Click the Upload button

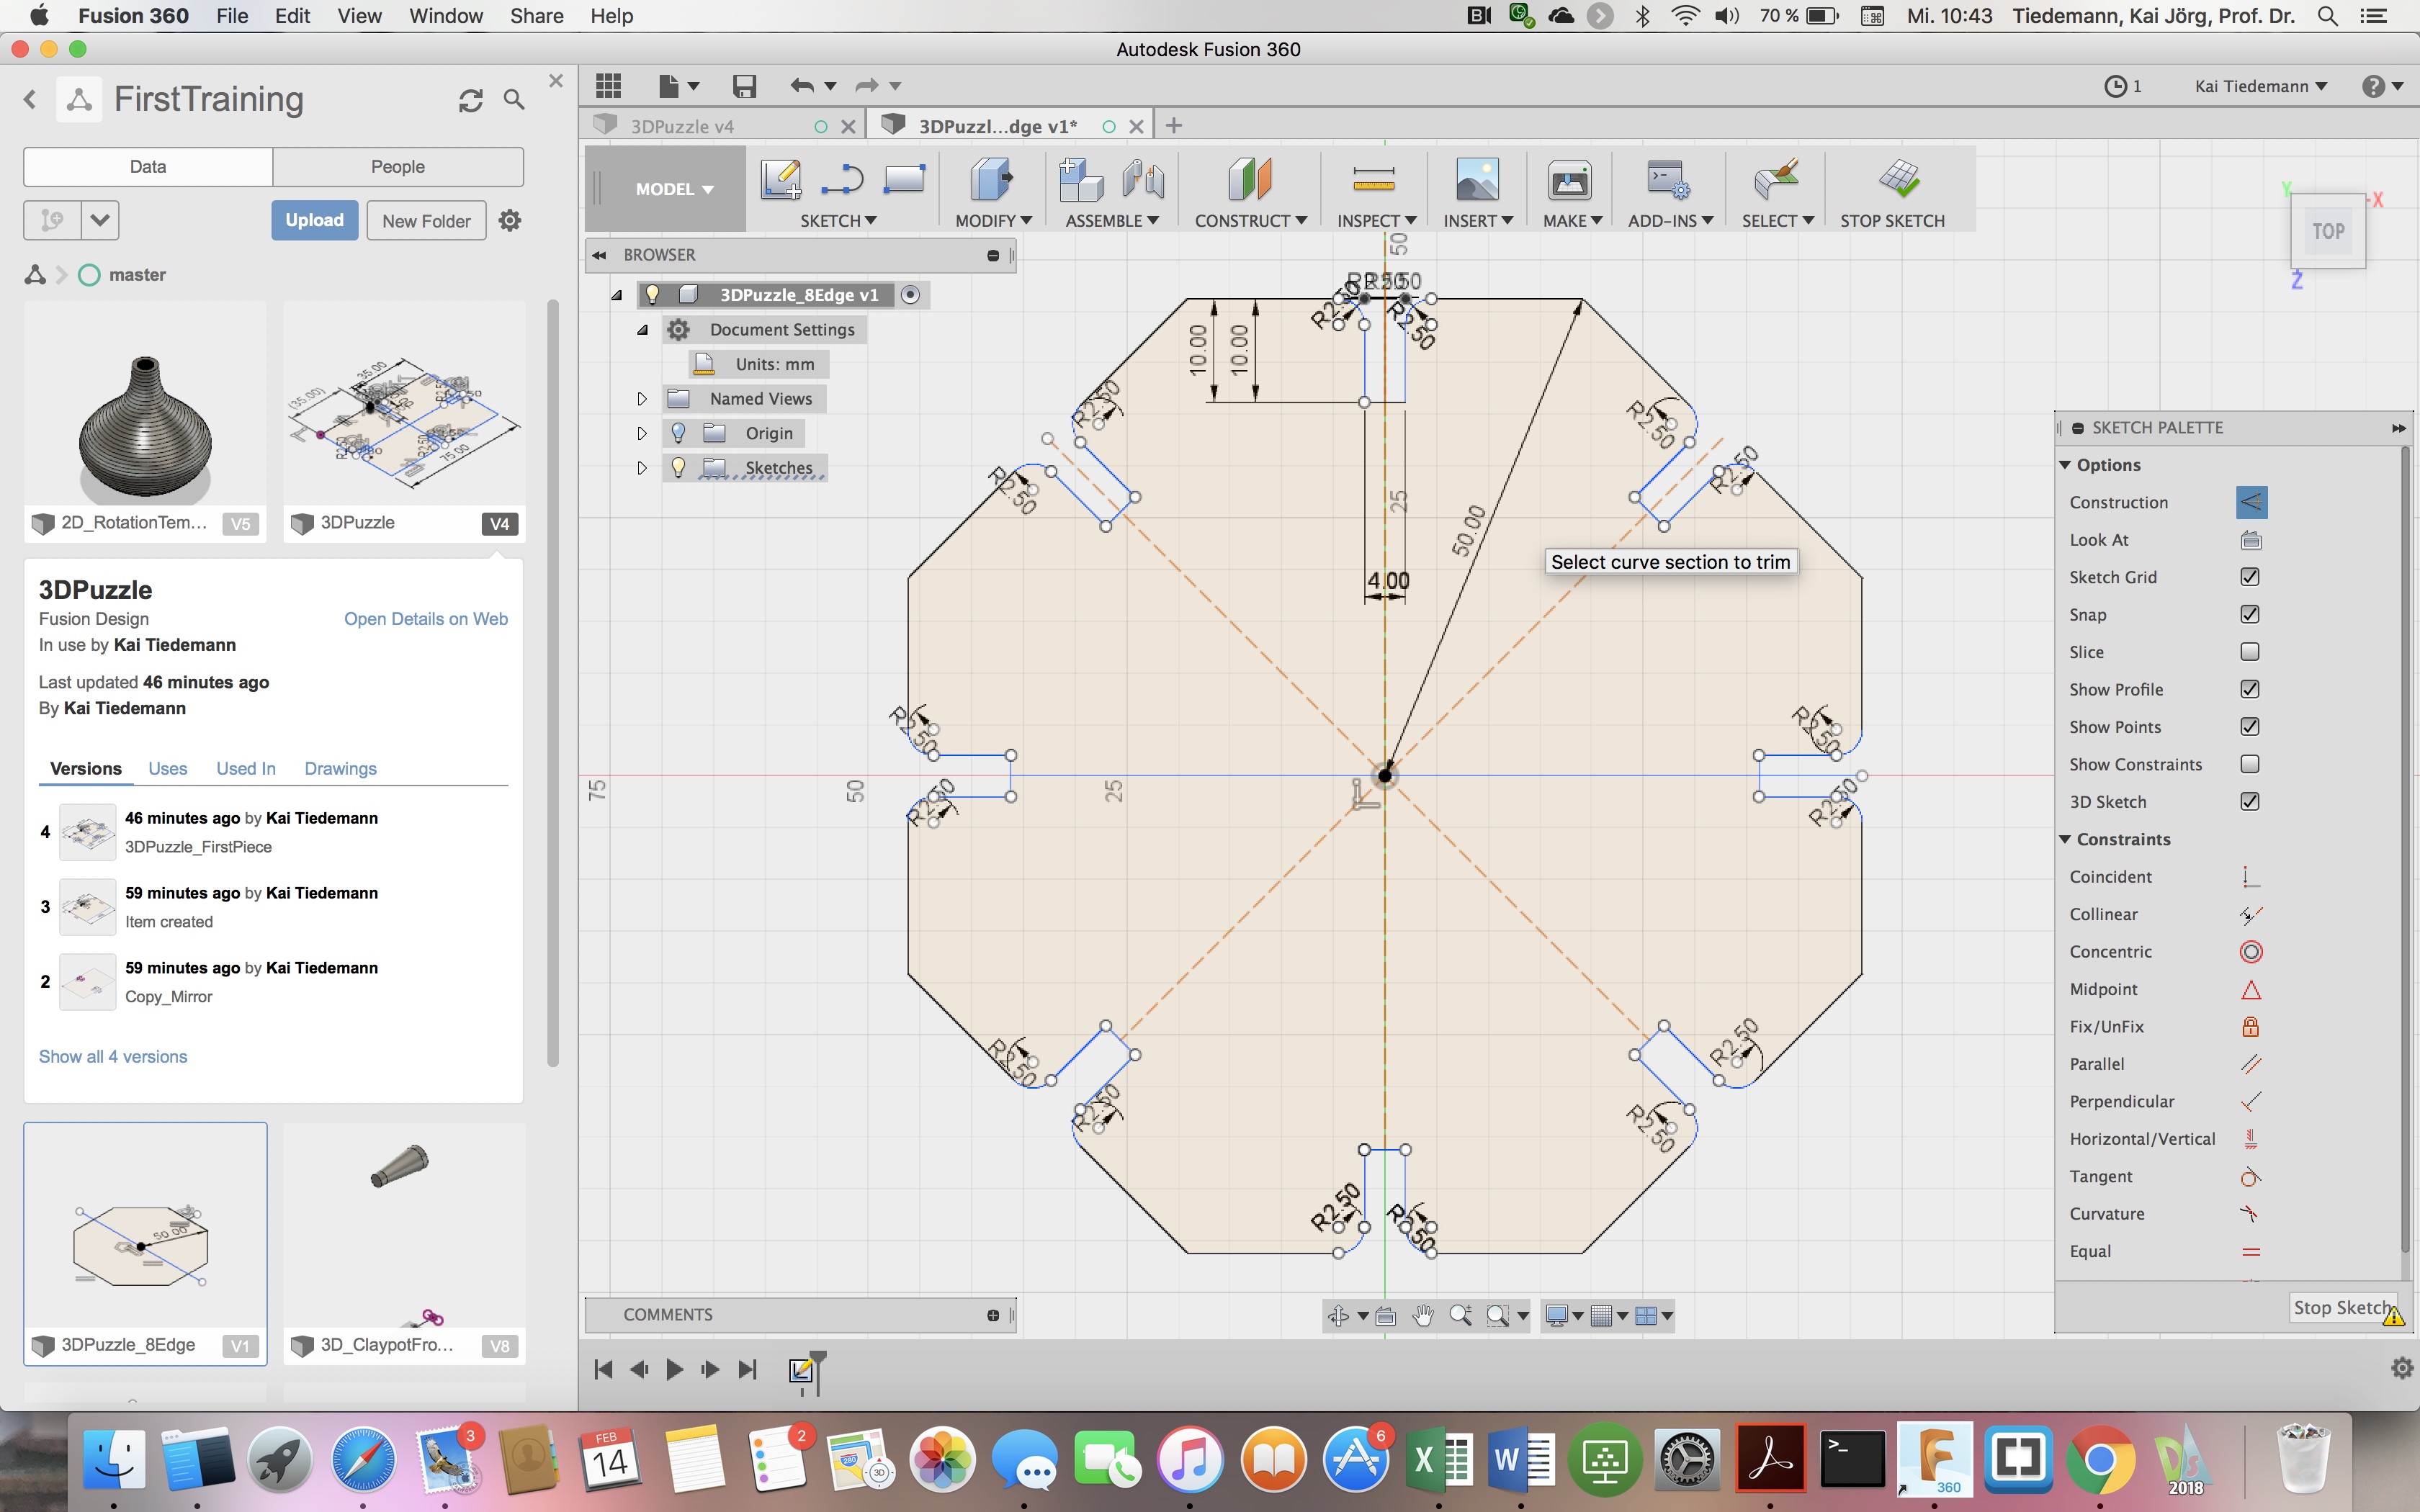(314, 220)
